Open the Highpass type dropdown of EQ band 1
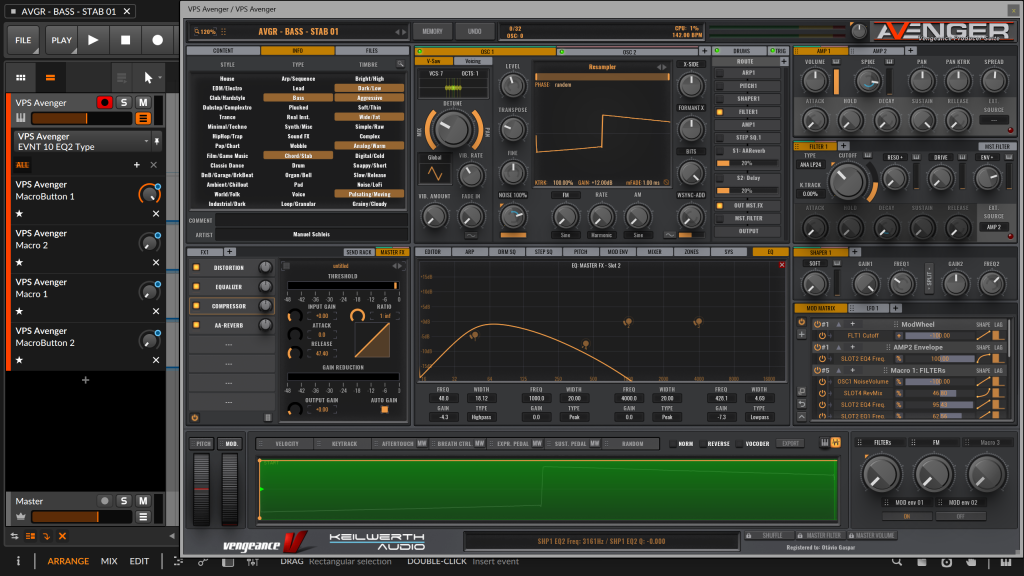Image resolution: width=1024 pixels, height=576 pixels. point(481,417)
